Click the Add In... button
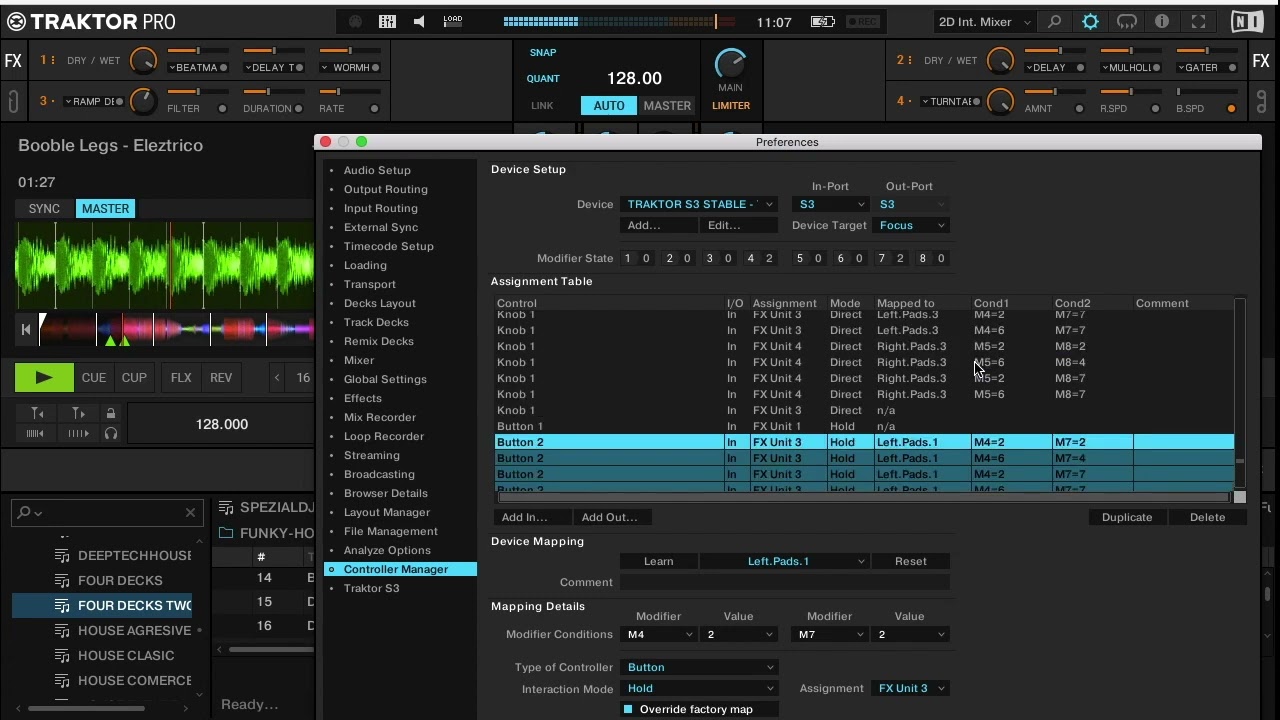Screen dimensions: 1280x720 [x=532, y=517]
